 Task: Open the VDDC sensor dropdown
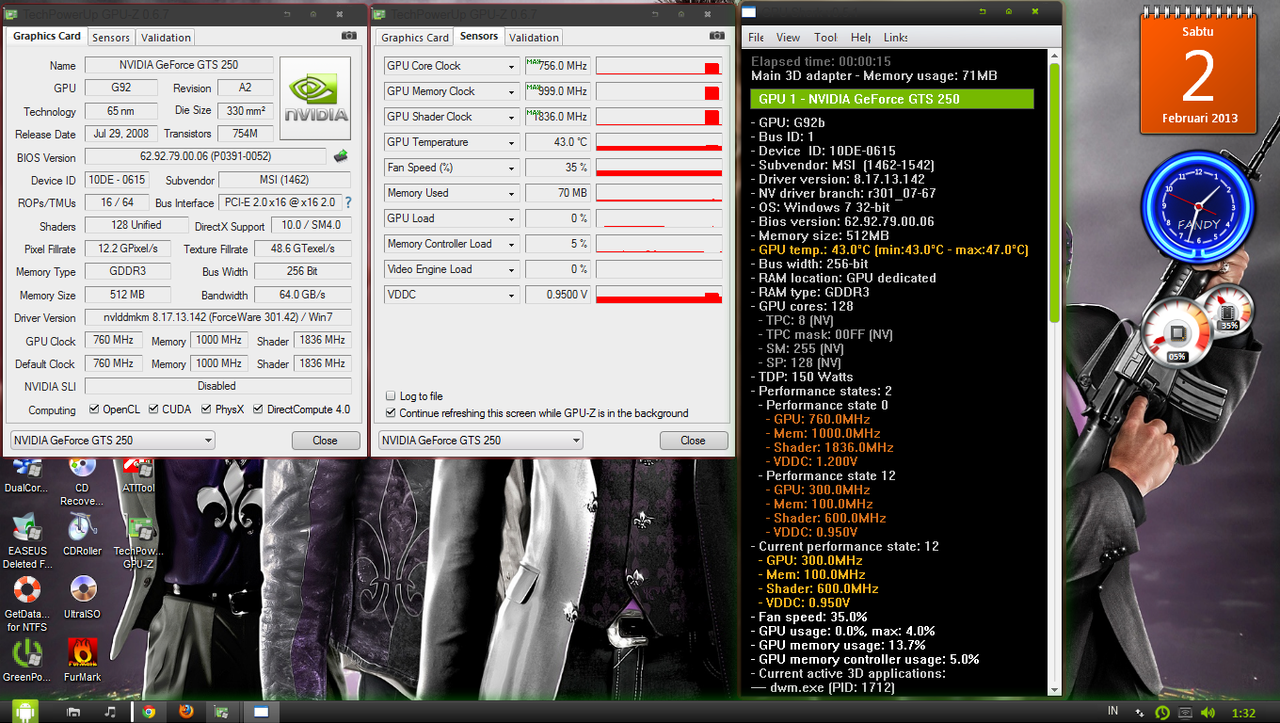tap(512, 295)
